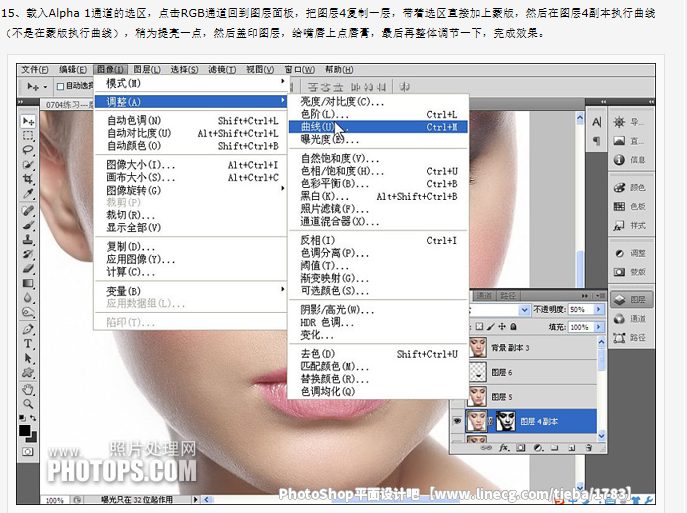Screen dimensions: 687x513
Task: Click the layer style fx button
Action: tap(504, 448)
